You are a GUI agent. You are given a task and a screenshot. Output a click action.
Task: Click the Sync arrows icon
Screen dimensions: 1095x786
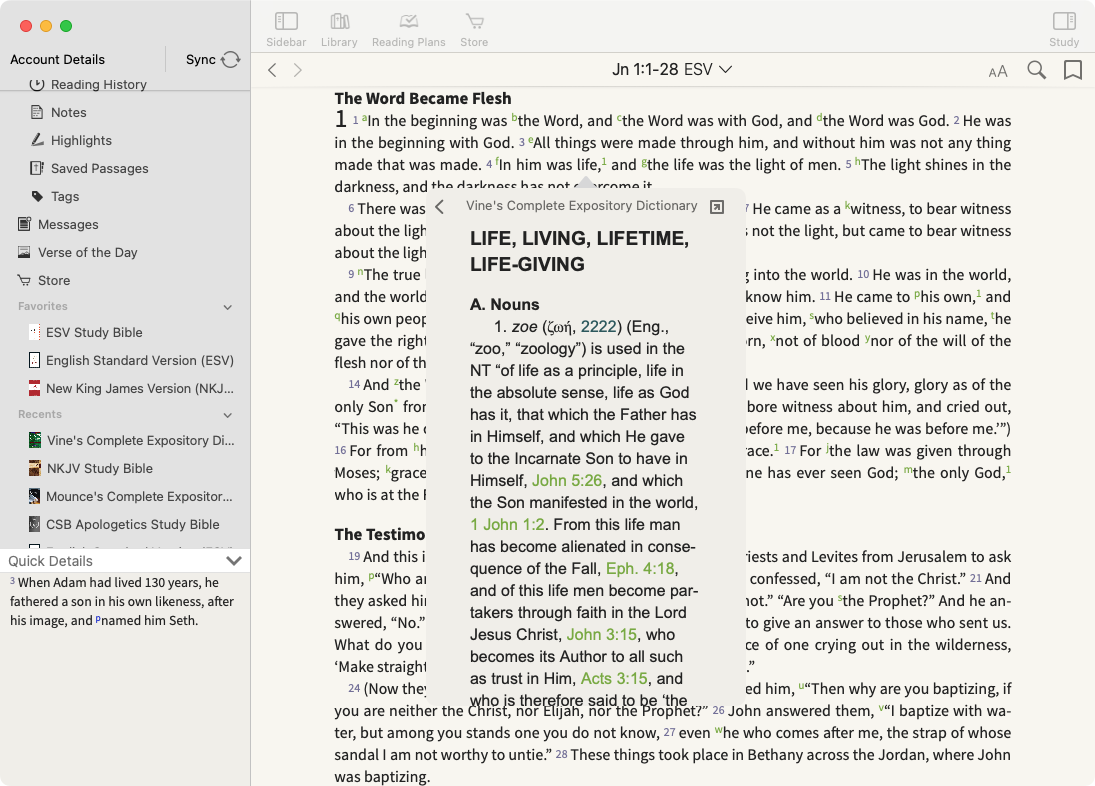pyautogui.click(x=230, y=59)
